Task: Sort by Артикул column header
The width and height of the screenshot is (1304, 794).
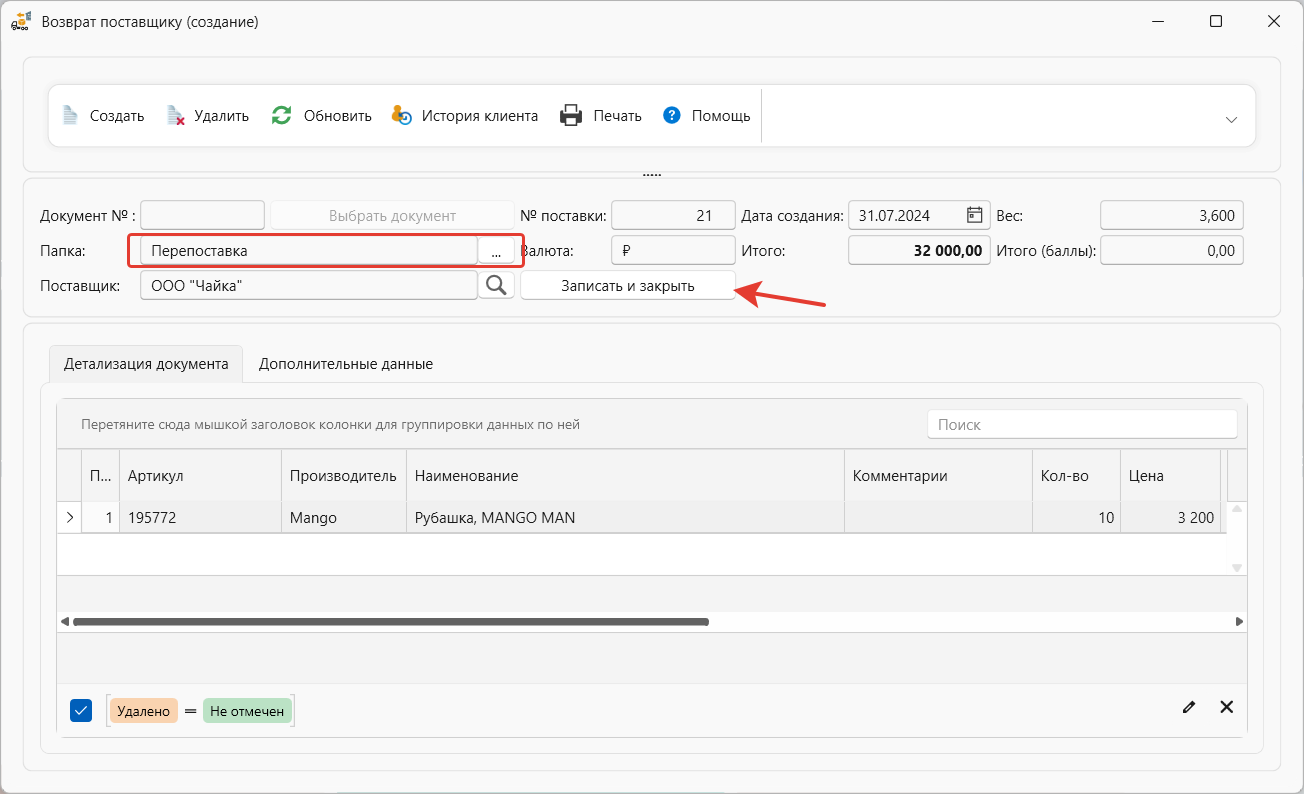Action: [x=200, y=475]
